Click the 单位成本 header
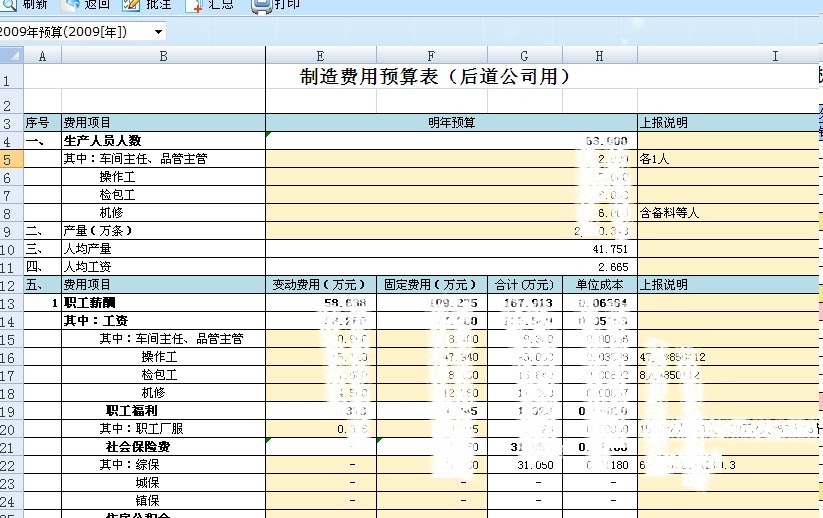Viewport: 823px width, 518px height. coord(599,284)
